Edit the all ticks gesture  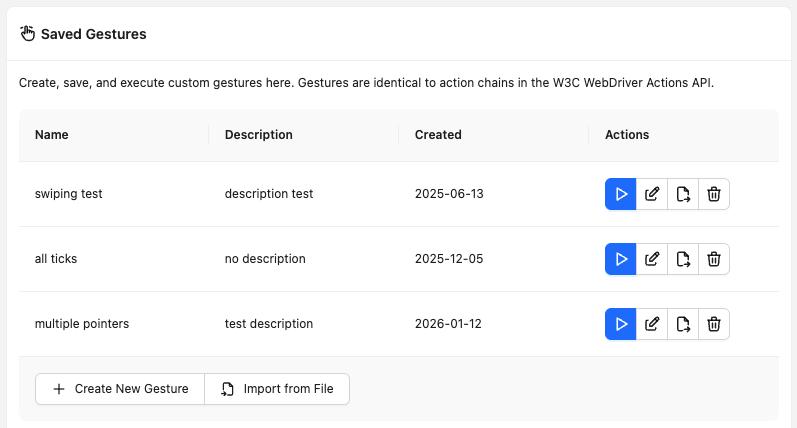click(x=652, y=259)
